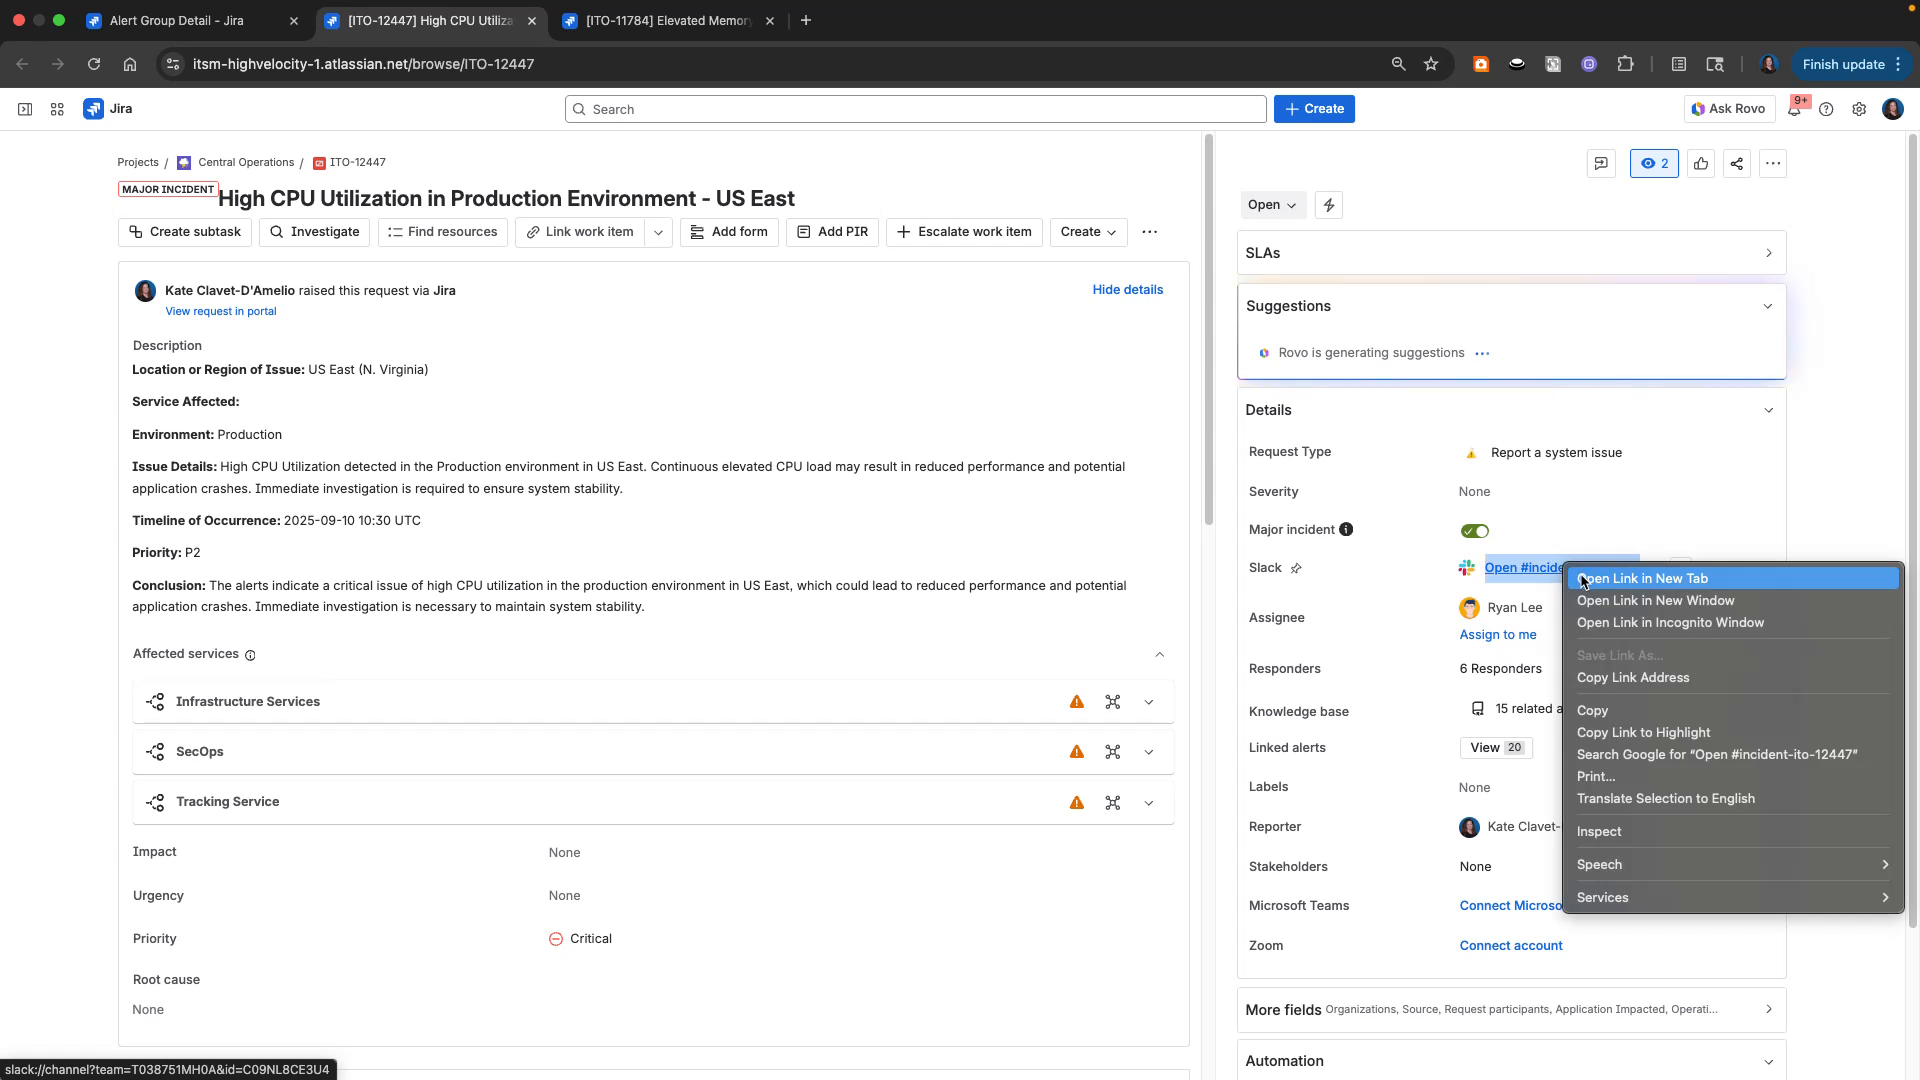This screenshot has height=1080, width=1920.
Task: Open the share icon for the incident
Action: click(x=1736, y=163)
